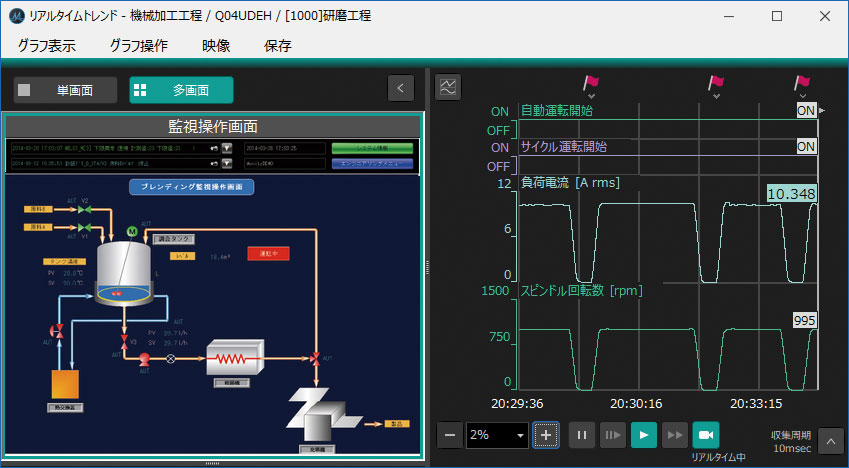The width and height of the screenshot is (849, 468).
Task: Toggle the real-time camera button
Action: coord(706,435)
